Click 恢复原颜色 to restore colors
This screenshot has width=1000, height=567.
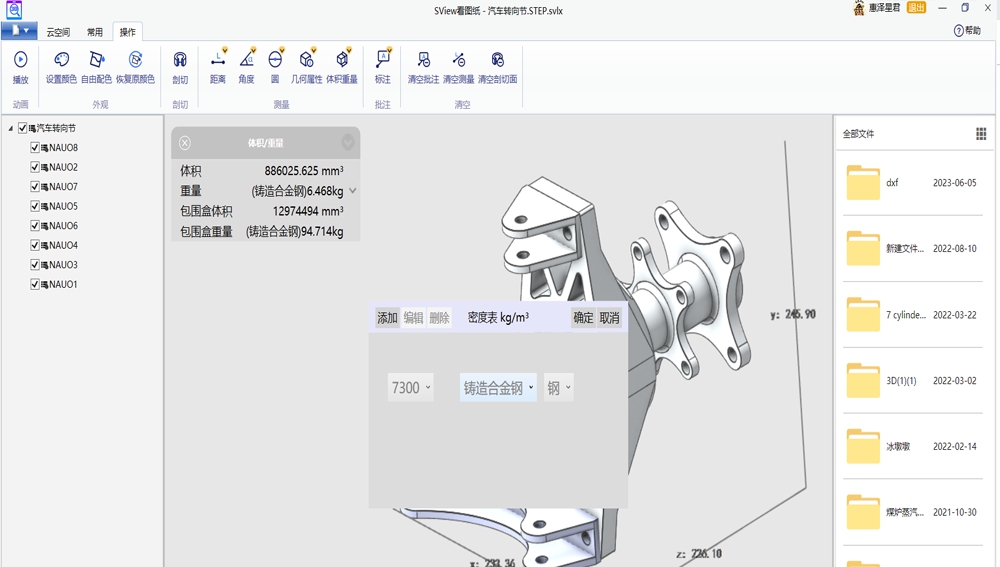pyautogui.click(x=135, y=61)
